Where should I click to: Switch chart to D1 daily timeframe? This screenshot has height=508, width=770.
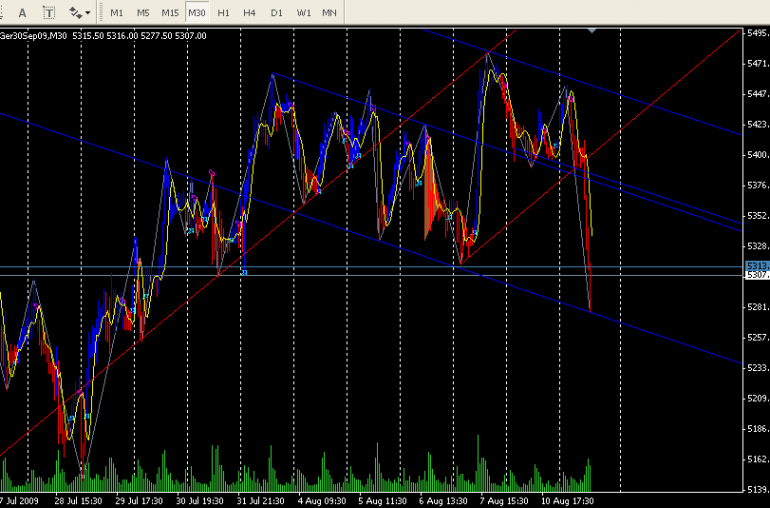click(276, 13)
